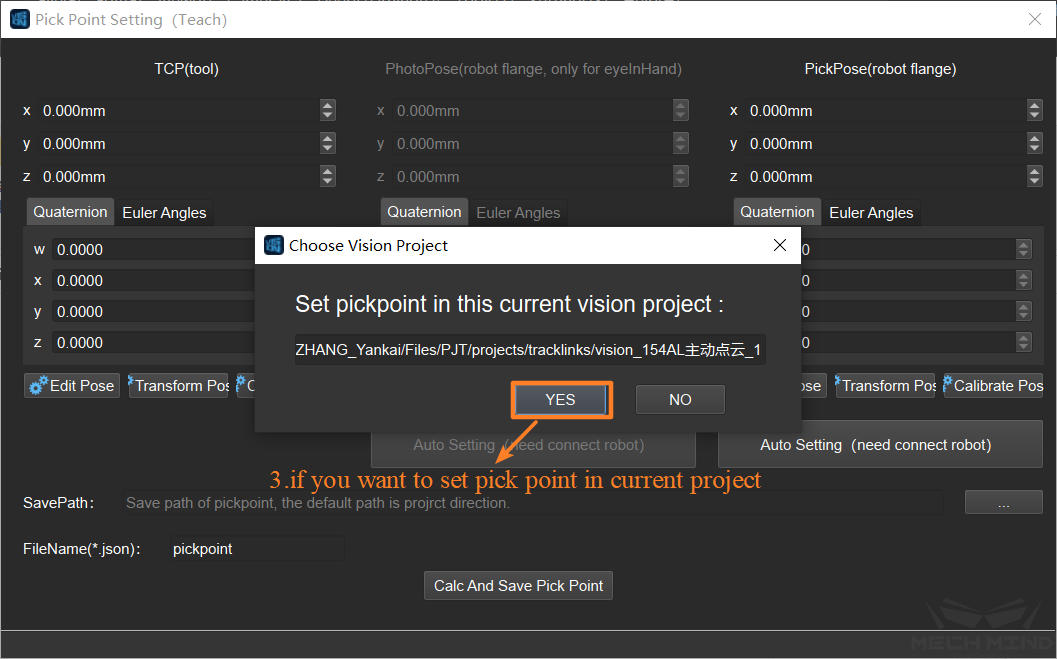Click NO in Choose Vision Project dialog
Screen dimensions: 1057x659
coord(680,400)
